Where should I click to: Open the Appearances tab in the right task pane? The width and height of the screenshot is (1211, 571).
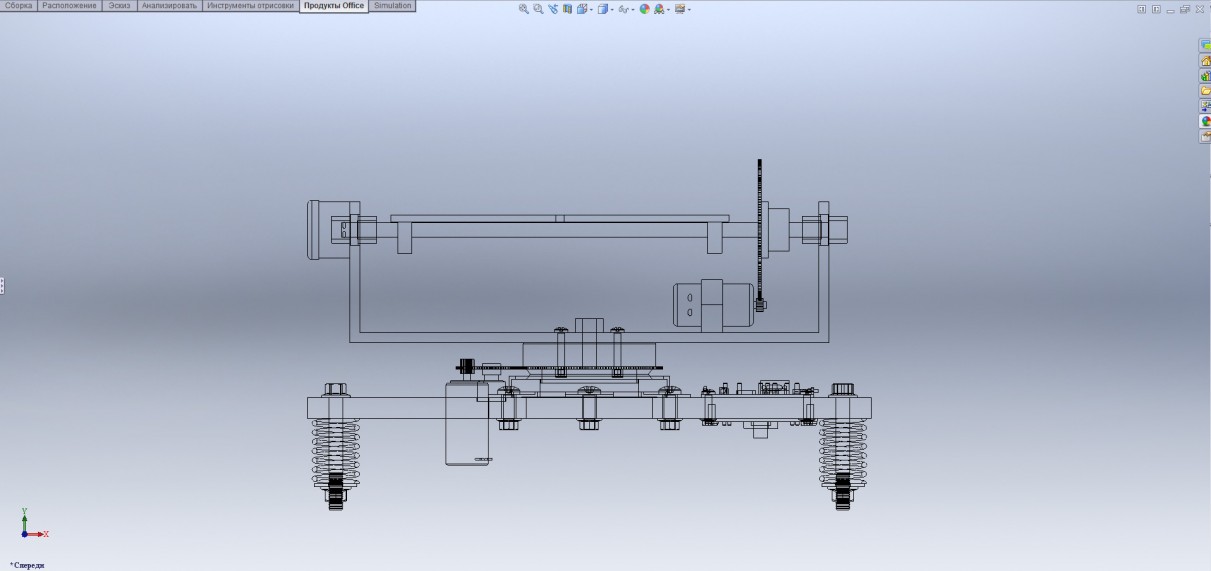pos(1205,121)
